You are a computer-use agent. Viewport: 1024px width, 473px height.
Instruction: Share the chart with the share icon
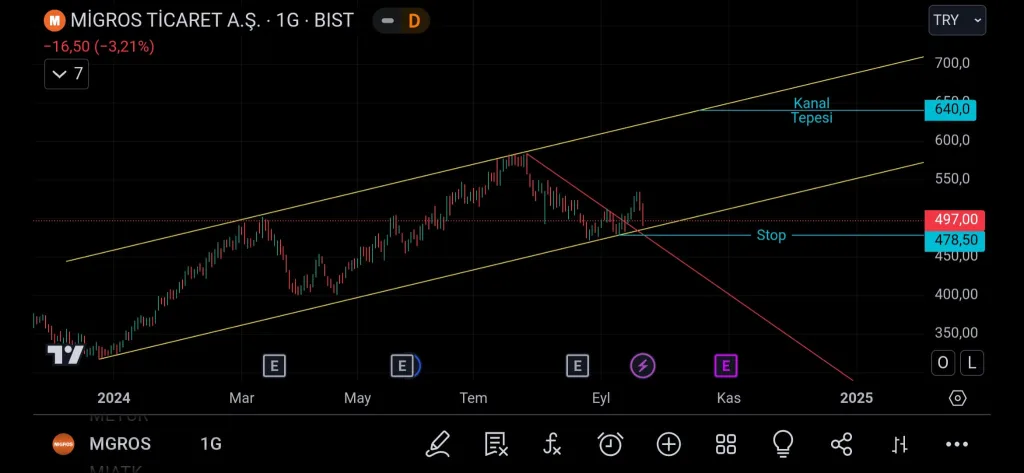[x=841, y=444]
